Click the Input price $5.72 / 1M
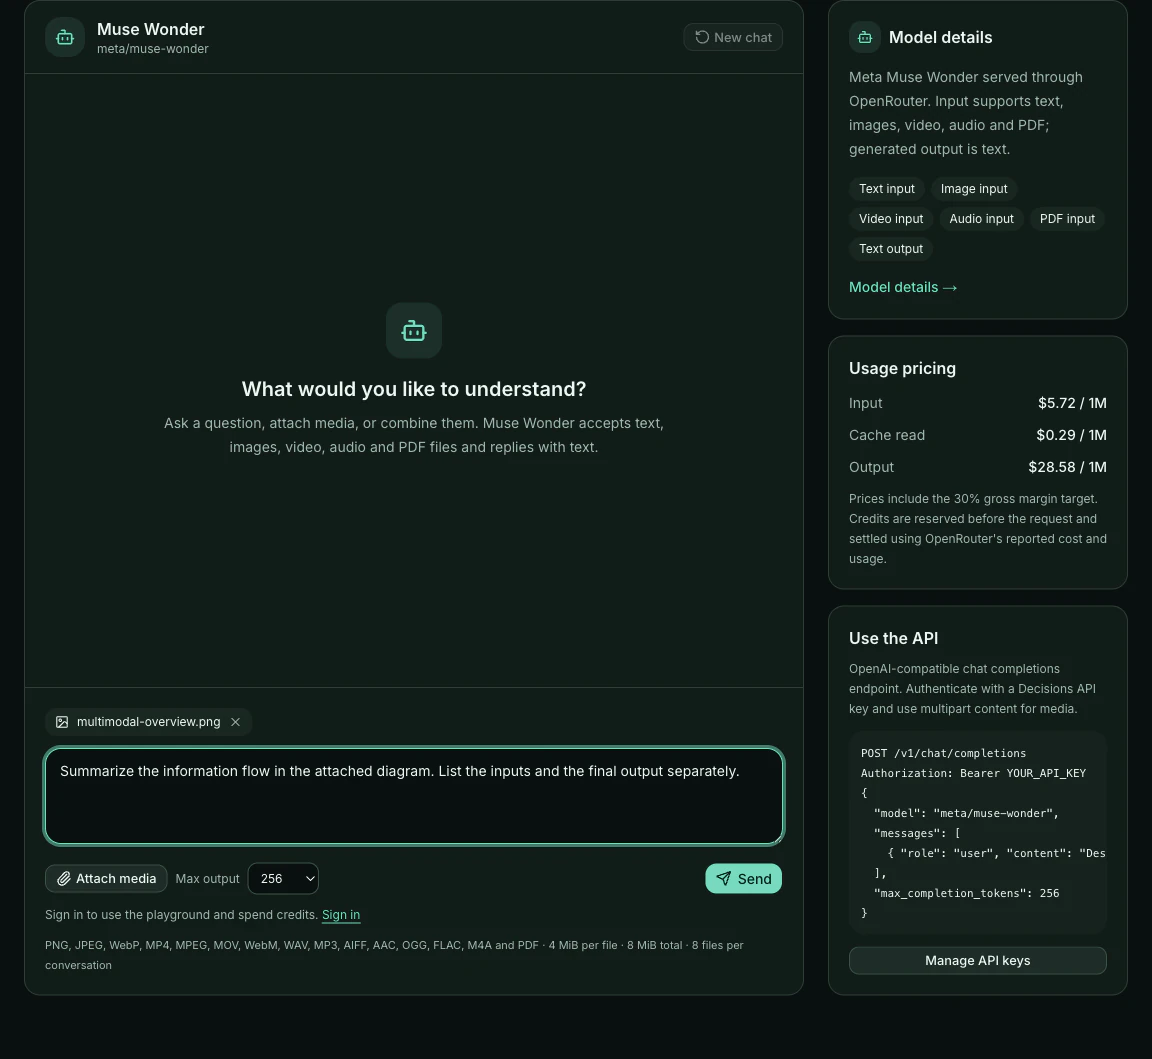1152x1059 pixels. [1072, 403]
